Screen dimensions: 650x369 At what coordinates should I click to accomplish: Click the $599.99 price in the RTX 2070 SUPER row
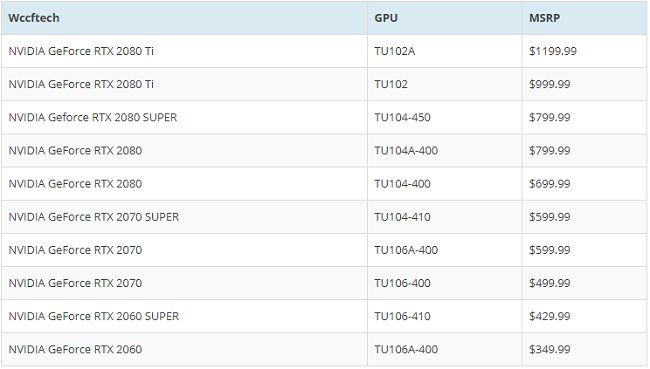[x=550, y=217]
